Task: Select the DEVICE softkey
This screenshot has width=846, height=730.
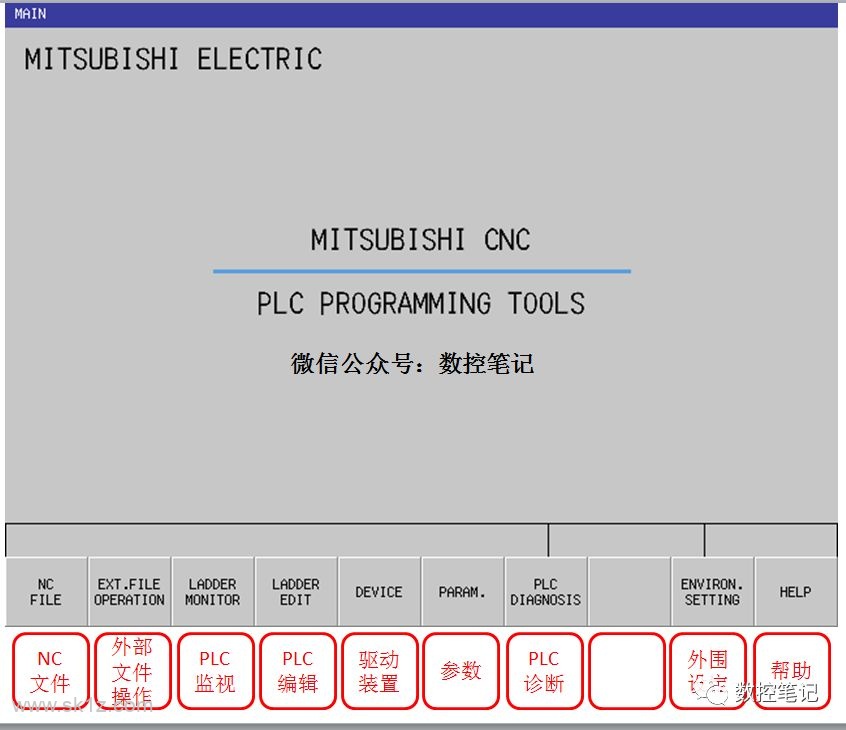Action: click(x=379, y=592)
